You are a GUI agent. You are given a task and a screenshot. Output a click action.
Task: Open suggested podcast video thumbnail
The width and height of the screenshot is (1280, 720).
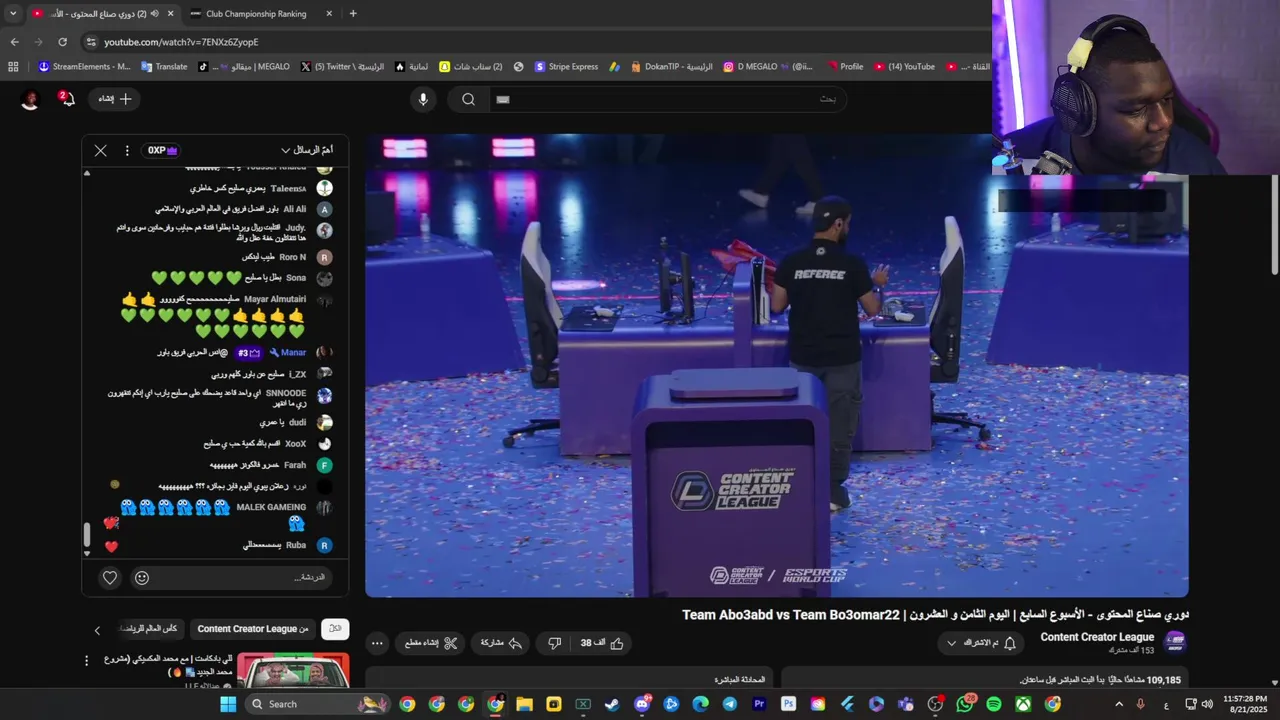pyautogui.click(x=293, y=670)
